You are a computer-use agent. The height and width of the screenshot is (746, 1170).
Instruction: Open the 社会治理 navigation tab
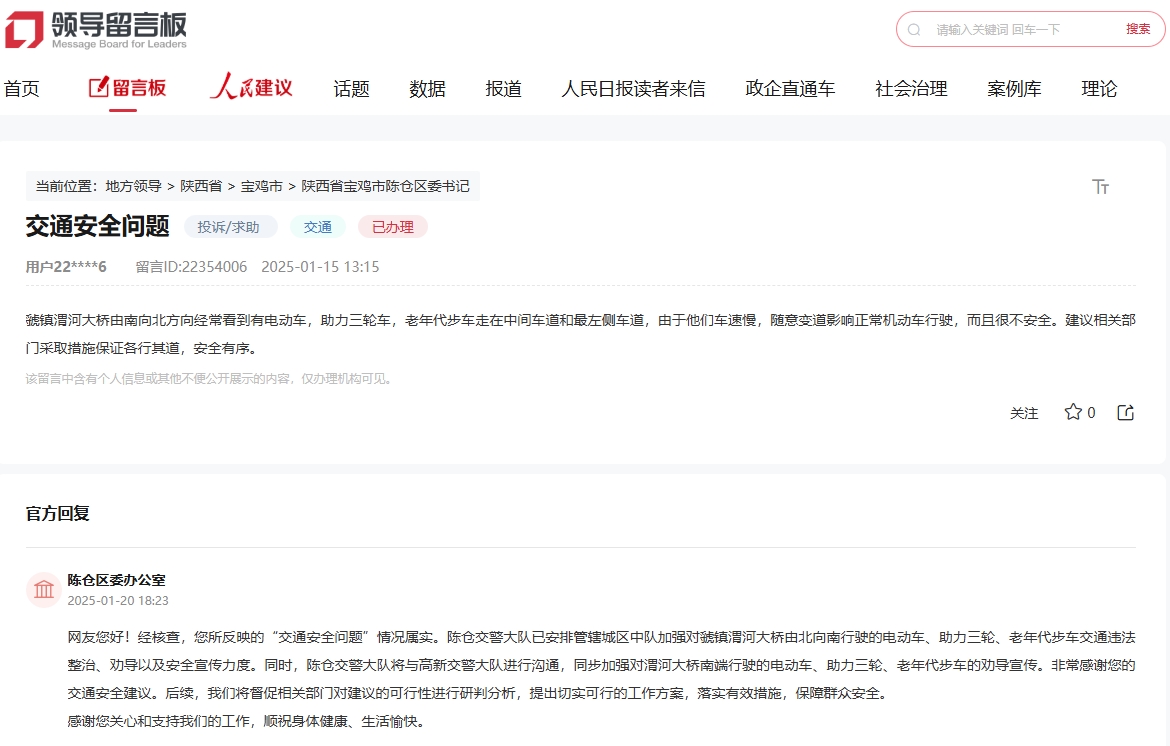tap(911, 89)
